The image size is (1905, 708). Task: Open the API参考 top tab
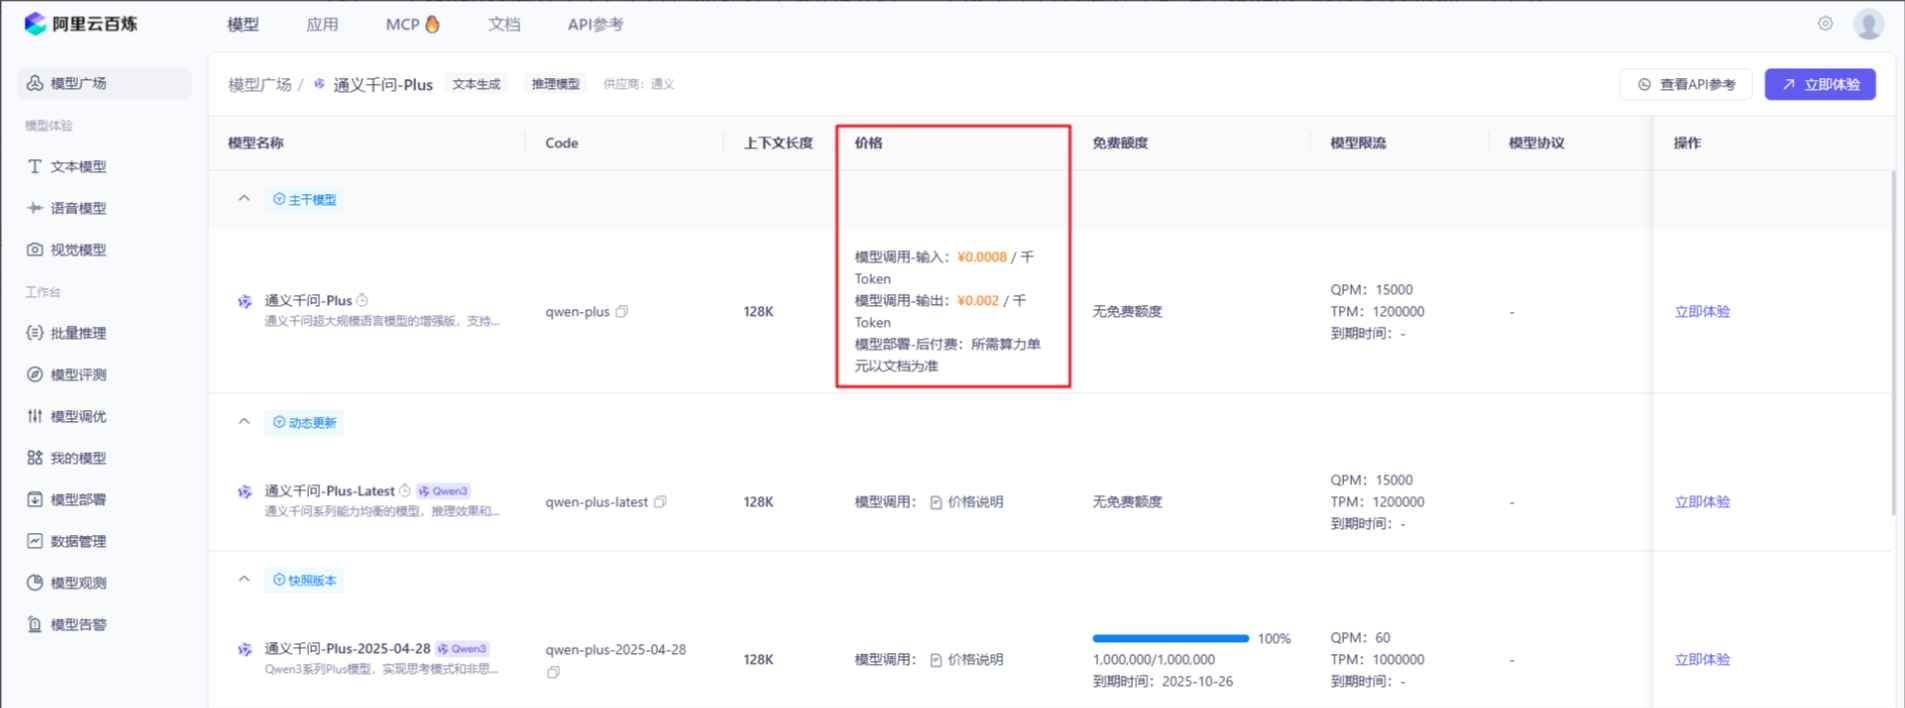(596, 24)
